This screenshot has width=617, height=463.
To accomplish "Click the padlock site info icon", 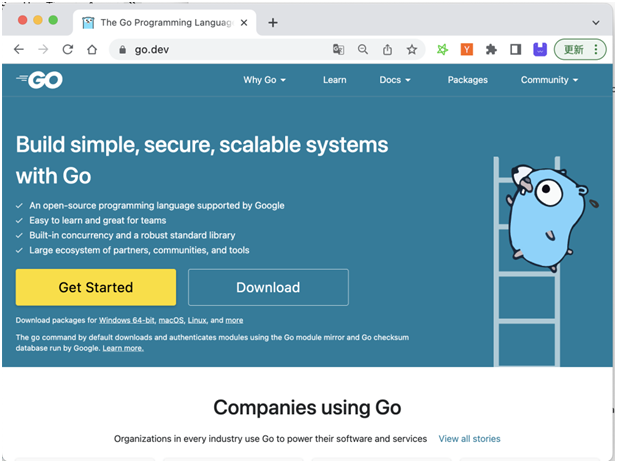I will click(x=122, y=50).
